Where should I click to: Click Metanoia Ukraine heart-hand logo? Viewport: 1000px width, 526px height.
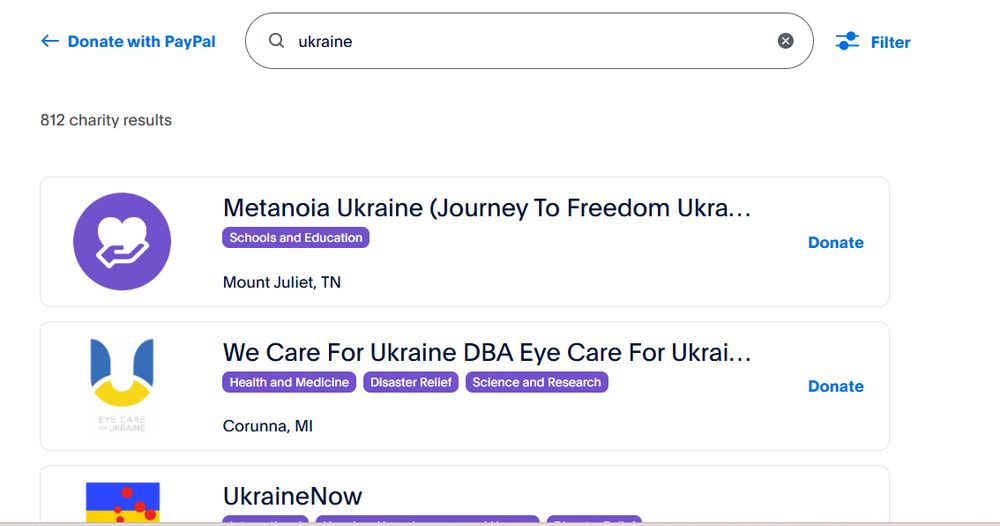pyautogui.click(x=122, y=242)
